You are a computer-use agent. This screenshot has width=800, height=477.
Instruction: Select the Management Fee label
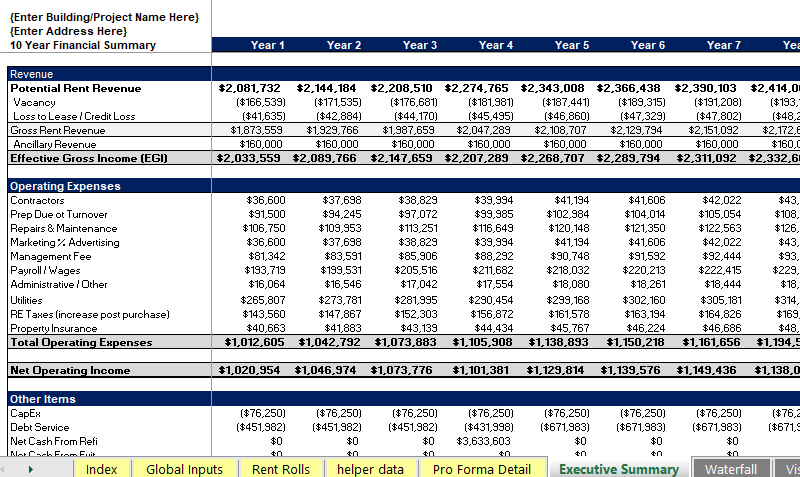pos(51,257)
